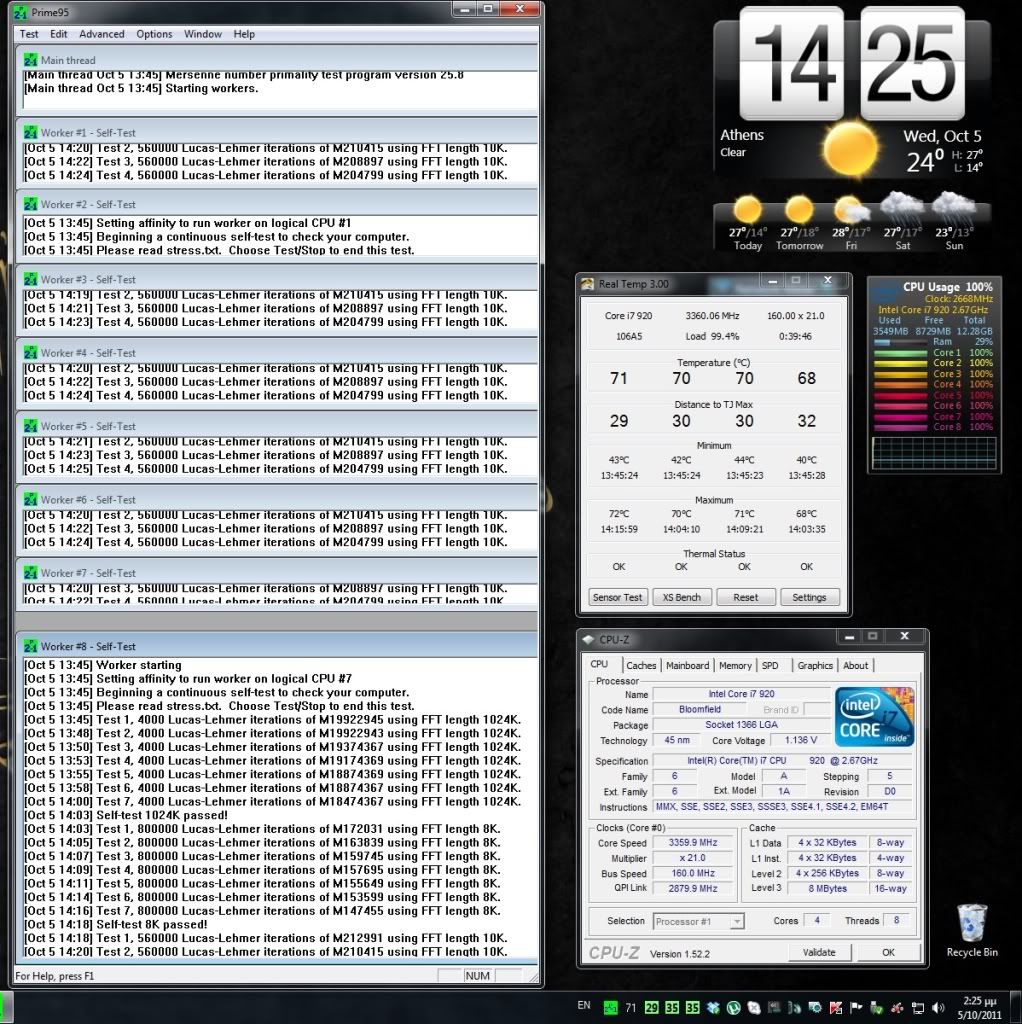Click the green Prime95 tray icon
Screen dimensions: 1022x1024
610,1008
